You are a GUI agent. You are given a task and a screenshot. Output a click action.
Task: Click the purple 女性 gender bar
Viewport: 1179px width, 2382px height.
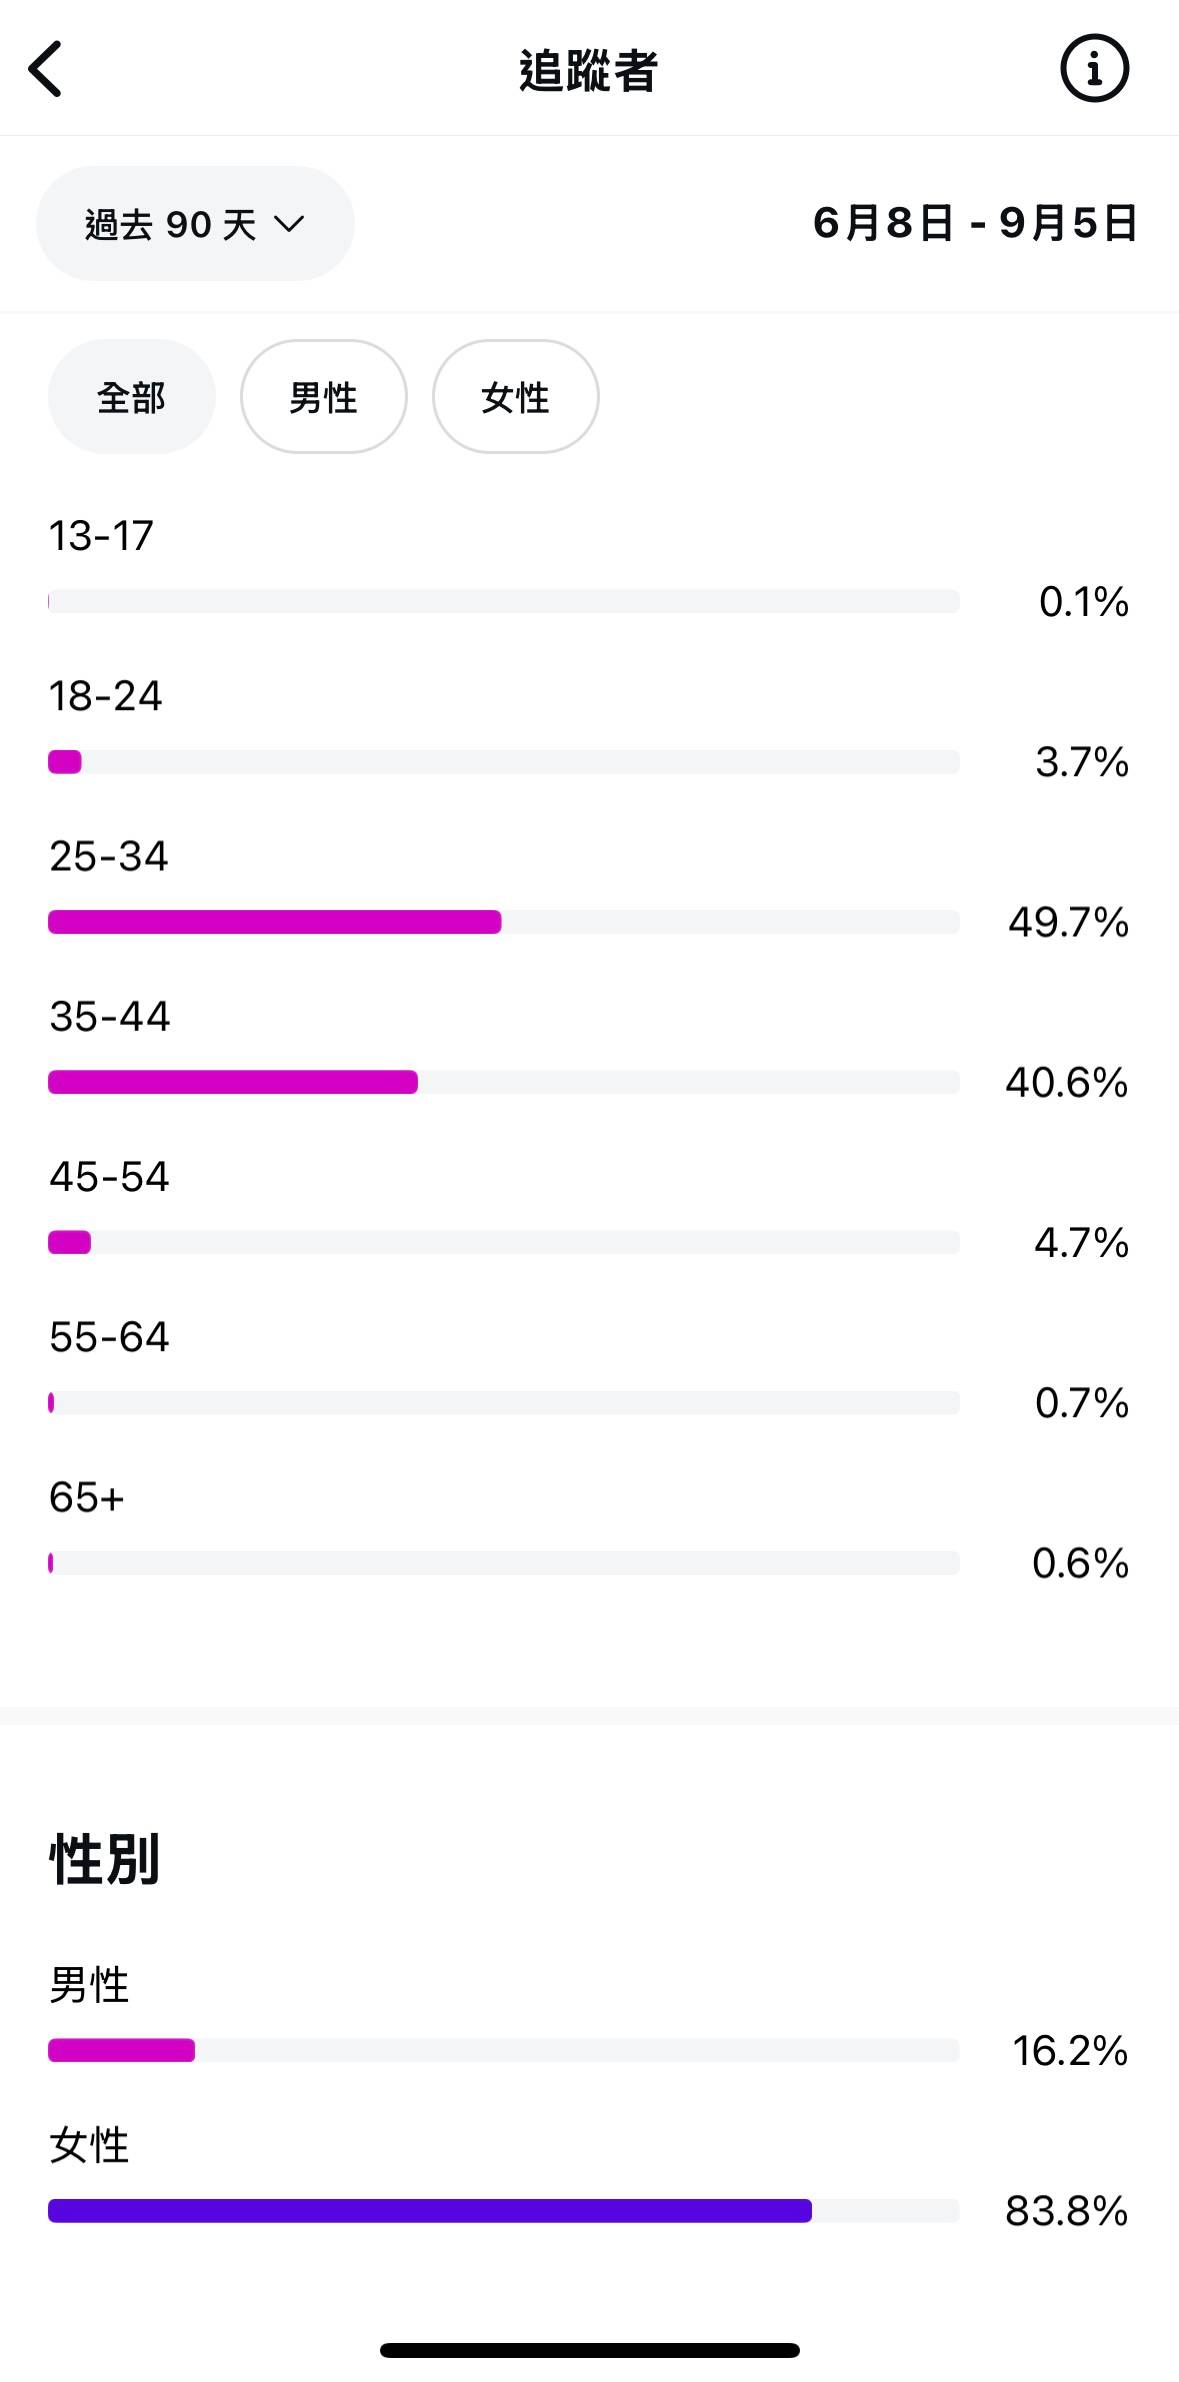[x=430, y=2210]
